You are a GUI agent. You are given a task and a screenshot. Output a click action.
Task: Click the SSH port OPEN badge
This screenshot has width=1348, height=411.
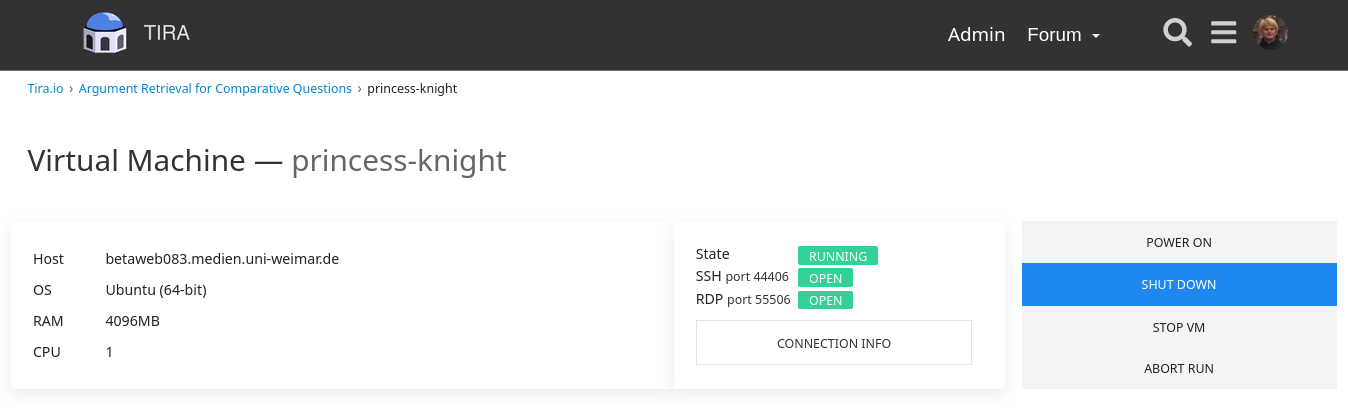click(826, 278)
